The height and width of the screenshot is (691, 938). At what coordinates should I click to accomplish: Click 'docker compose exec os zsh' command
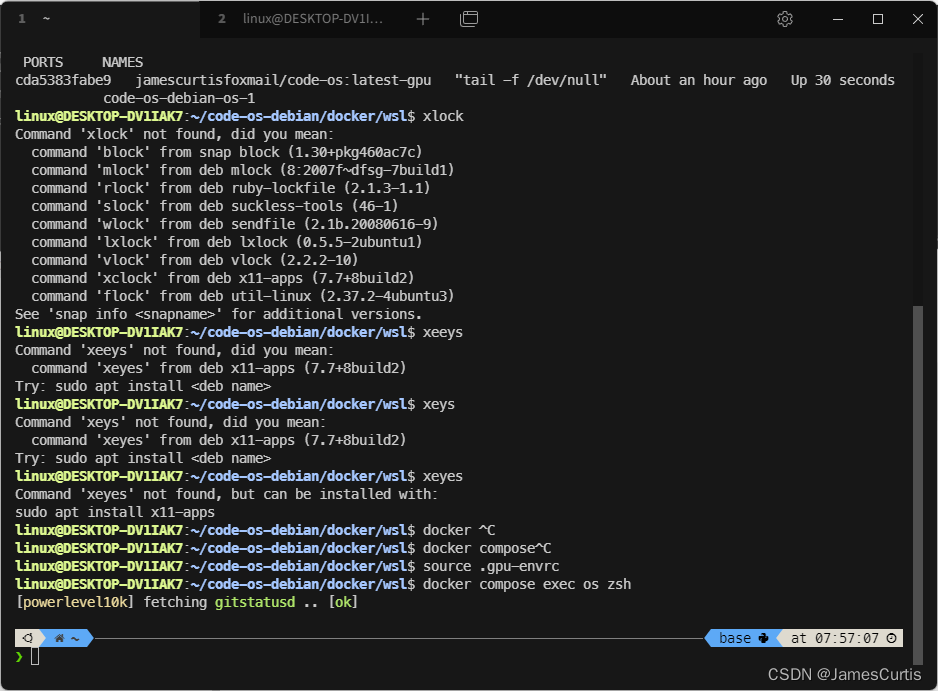tap(527, 584)
